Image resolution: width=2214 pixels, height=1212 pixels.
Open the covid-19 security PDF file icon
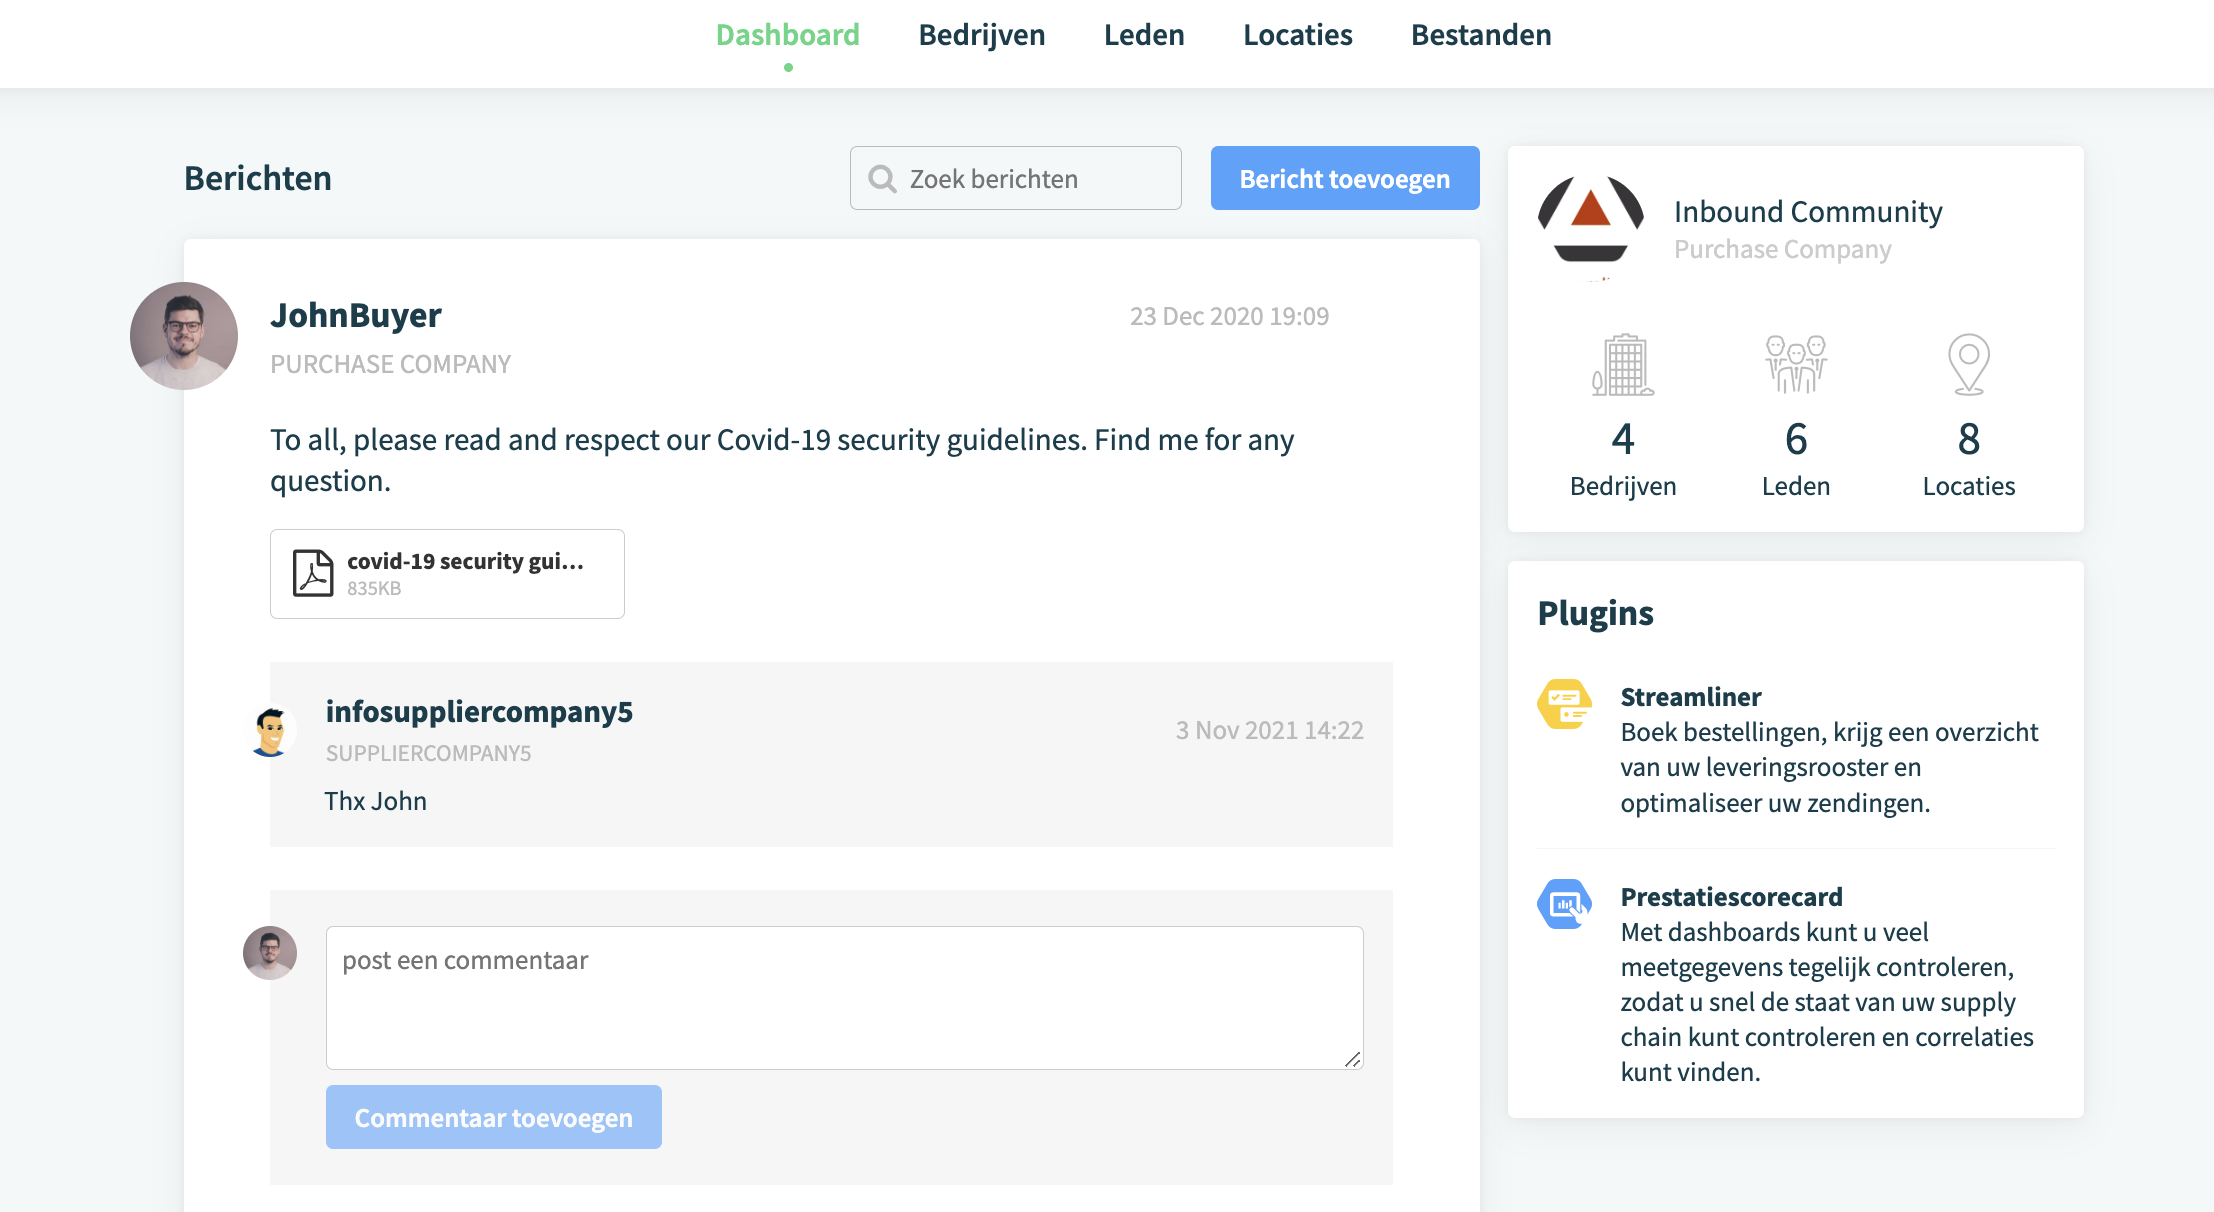pyautogui.click(x=313, y=573)
